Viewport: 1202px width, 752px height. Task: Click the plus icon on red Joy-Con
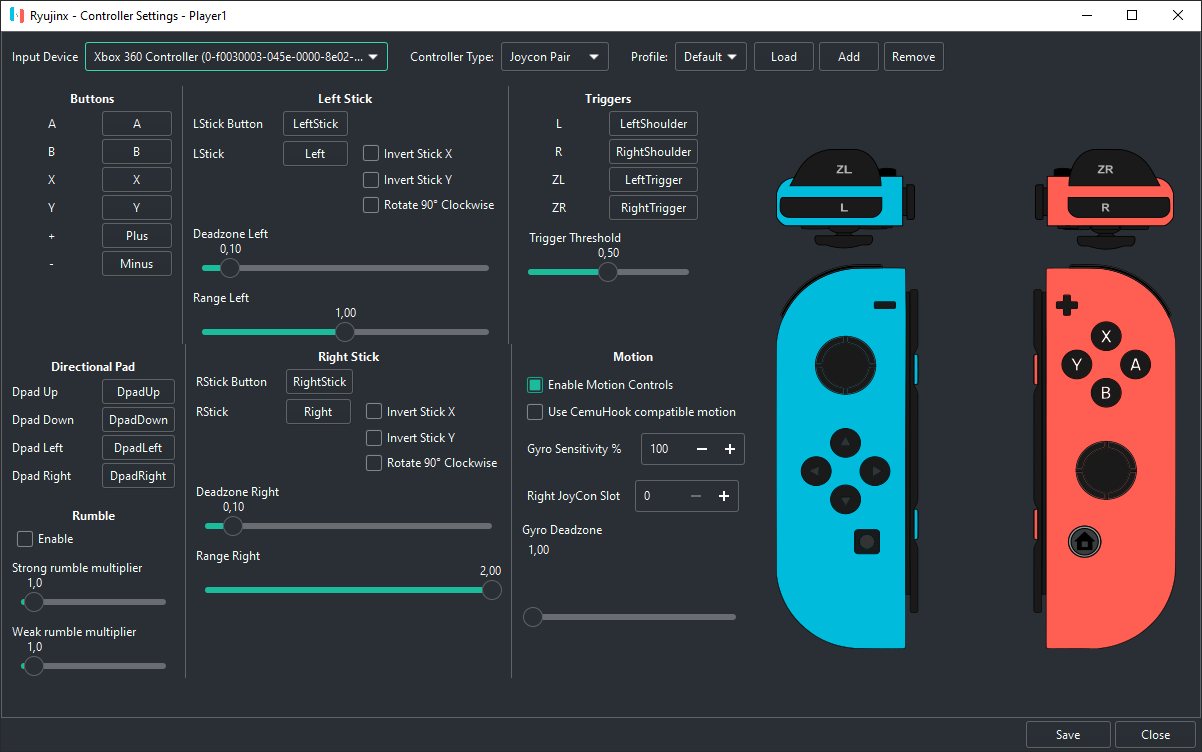(x=1067, y=306)
